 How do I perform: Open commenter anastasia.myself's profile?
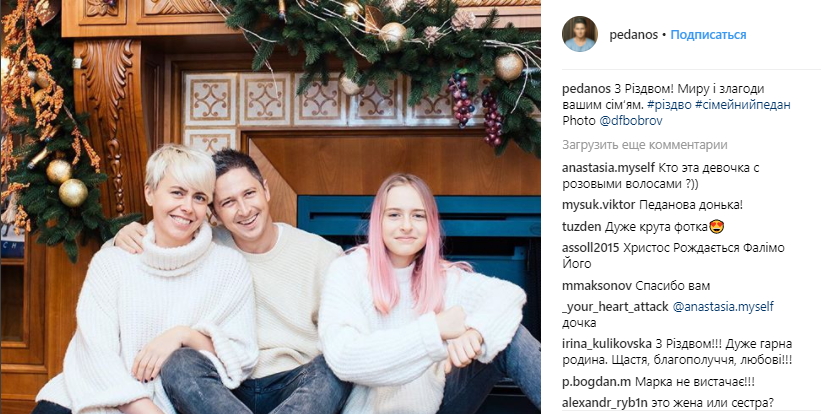tap(608, 168)
